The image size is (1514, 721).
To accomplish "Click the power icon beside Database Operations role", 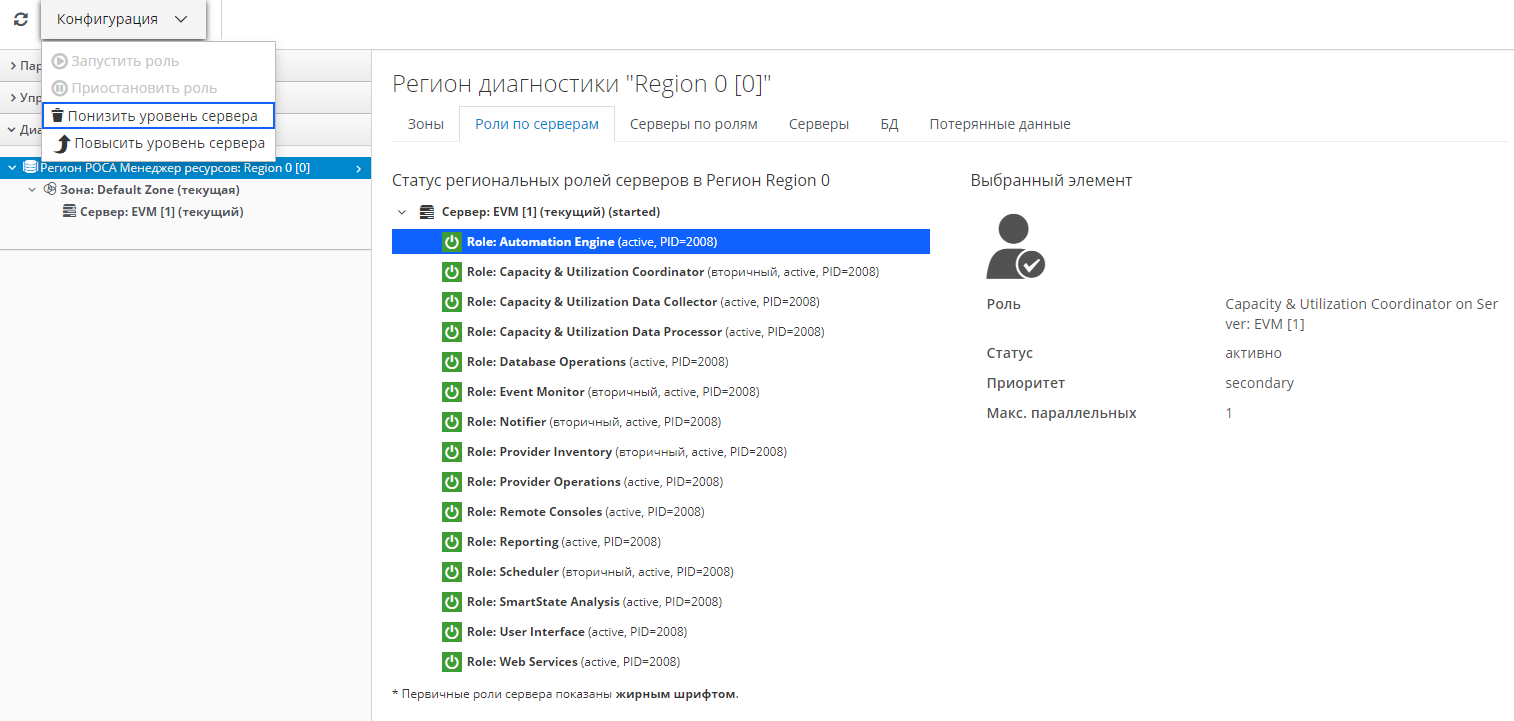I will pos(452,362).
